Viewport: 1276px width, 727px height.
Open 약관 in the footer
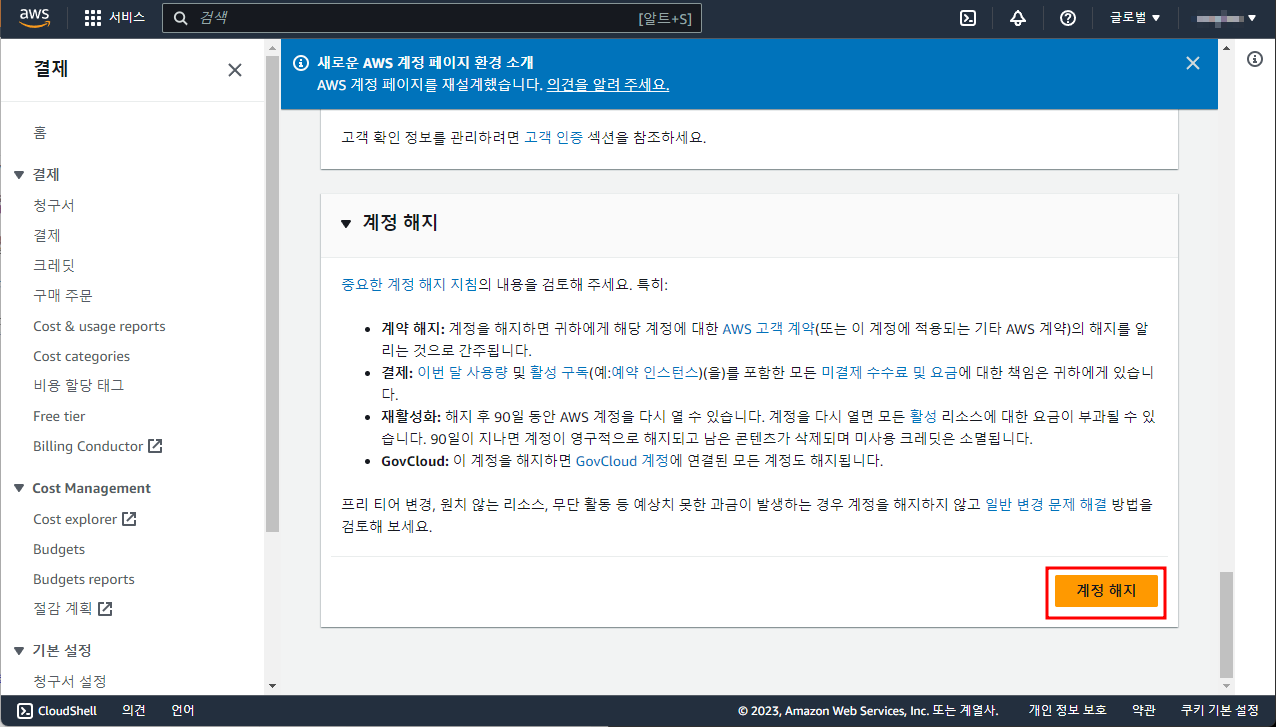click(x=1144, y=711)
